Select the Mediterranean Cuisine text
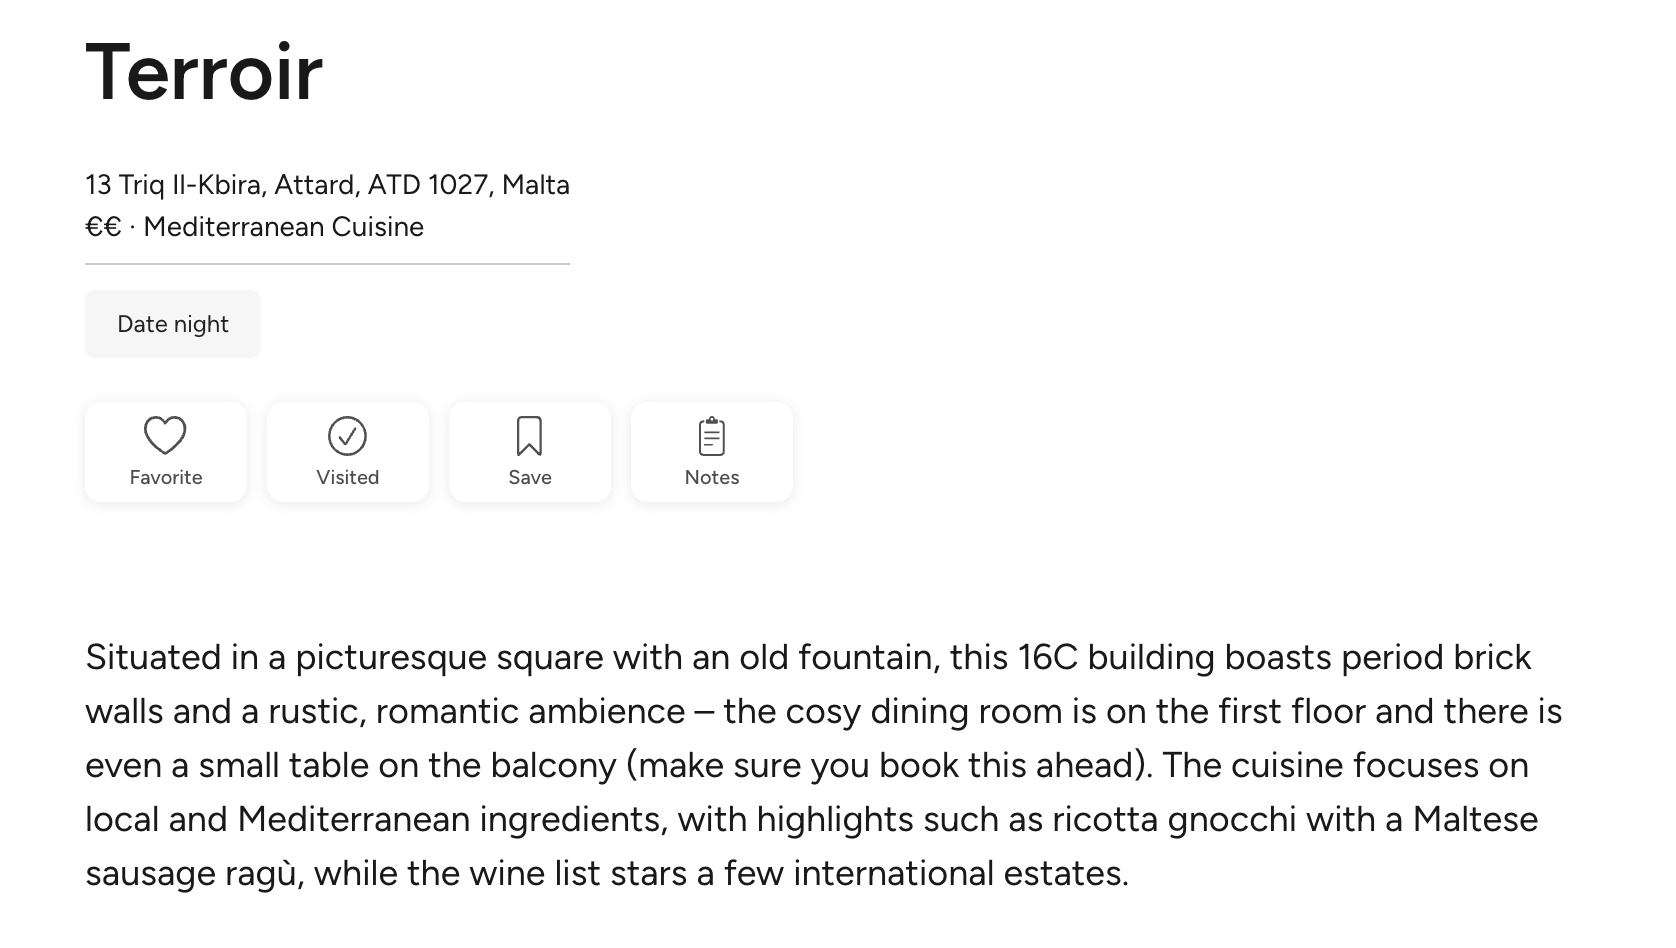Image resolution: width=1676 pixels, height=948 pixels. pos(283,227)
